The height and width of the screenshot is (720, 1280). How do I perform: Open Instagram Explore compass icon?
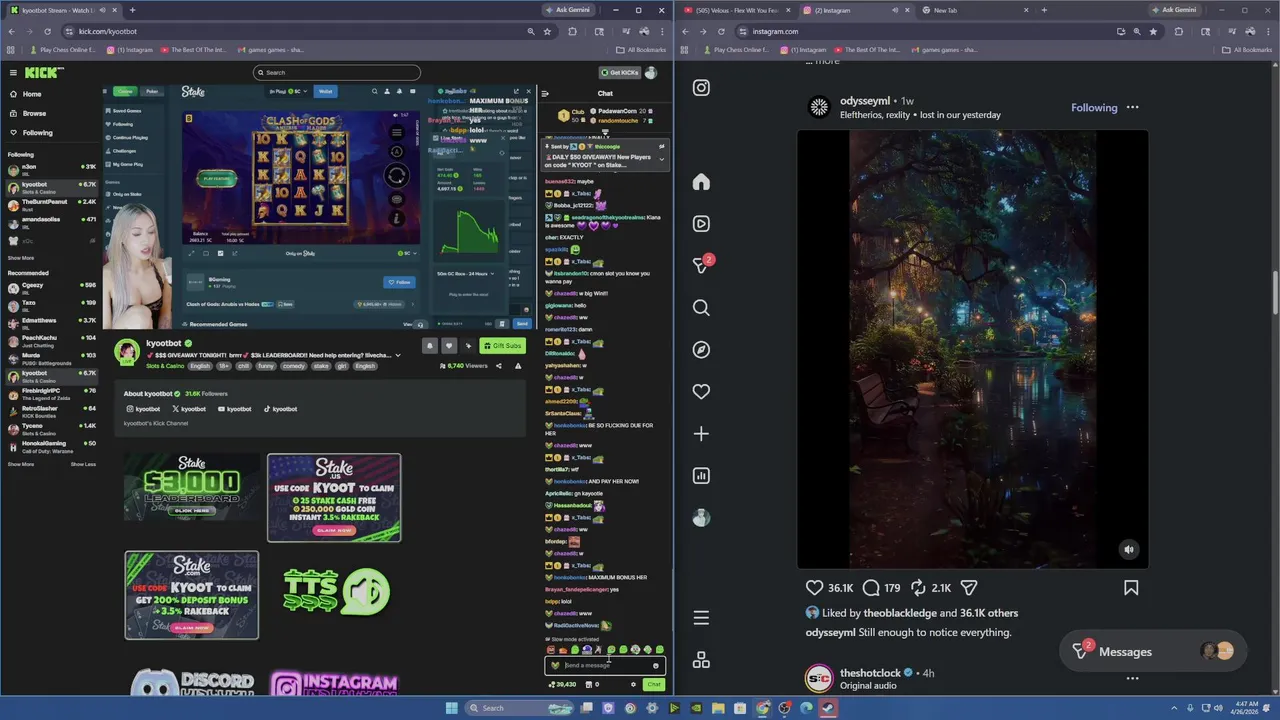[701, 350]
